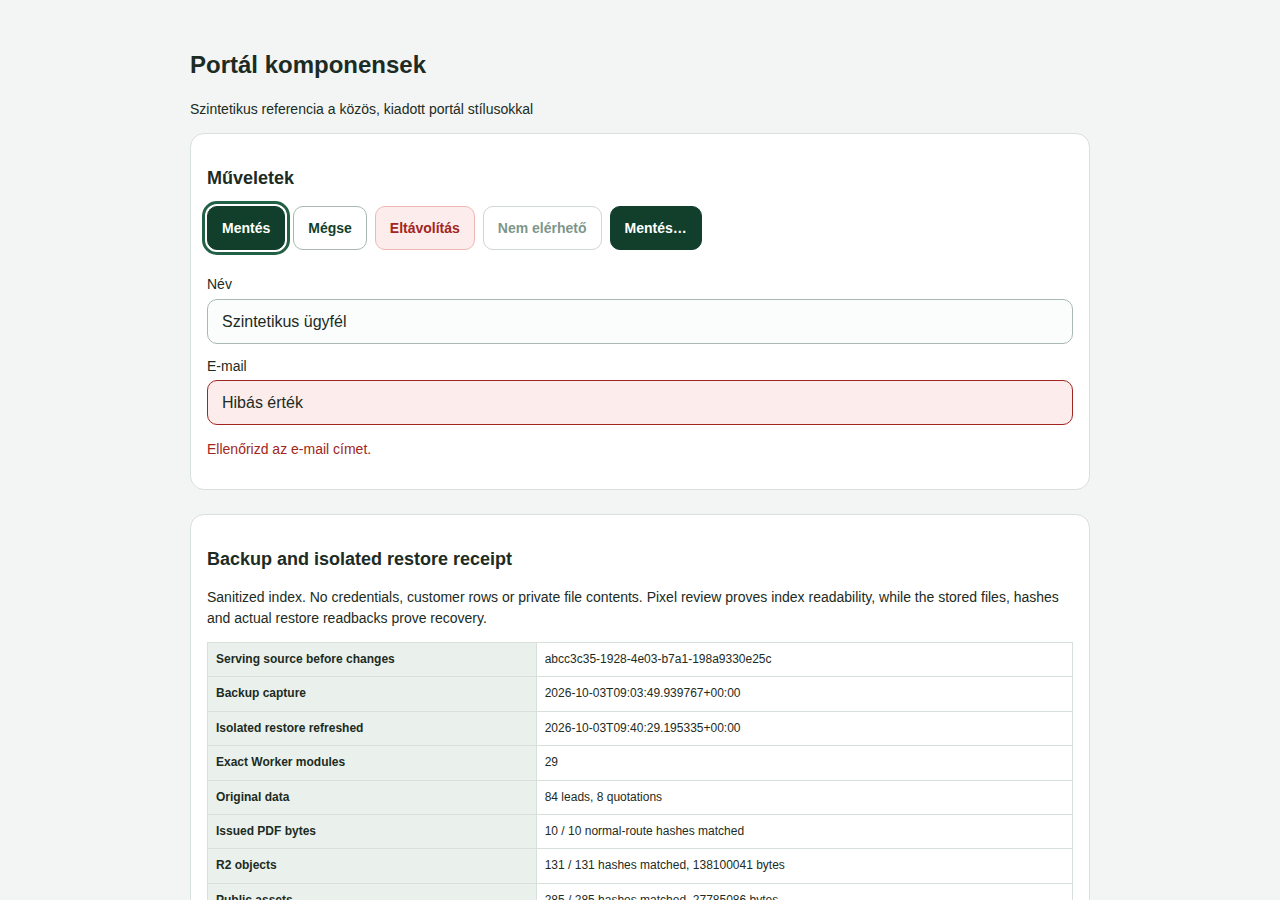The width and height of the screenshot is (1280, 900).
Task: Focus the E-mail input with error
Action: (x=640, y=402)
